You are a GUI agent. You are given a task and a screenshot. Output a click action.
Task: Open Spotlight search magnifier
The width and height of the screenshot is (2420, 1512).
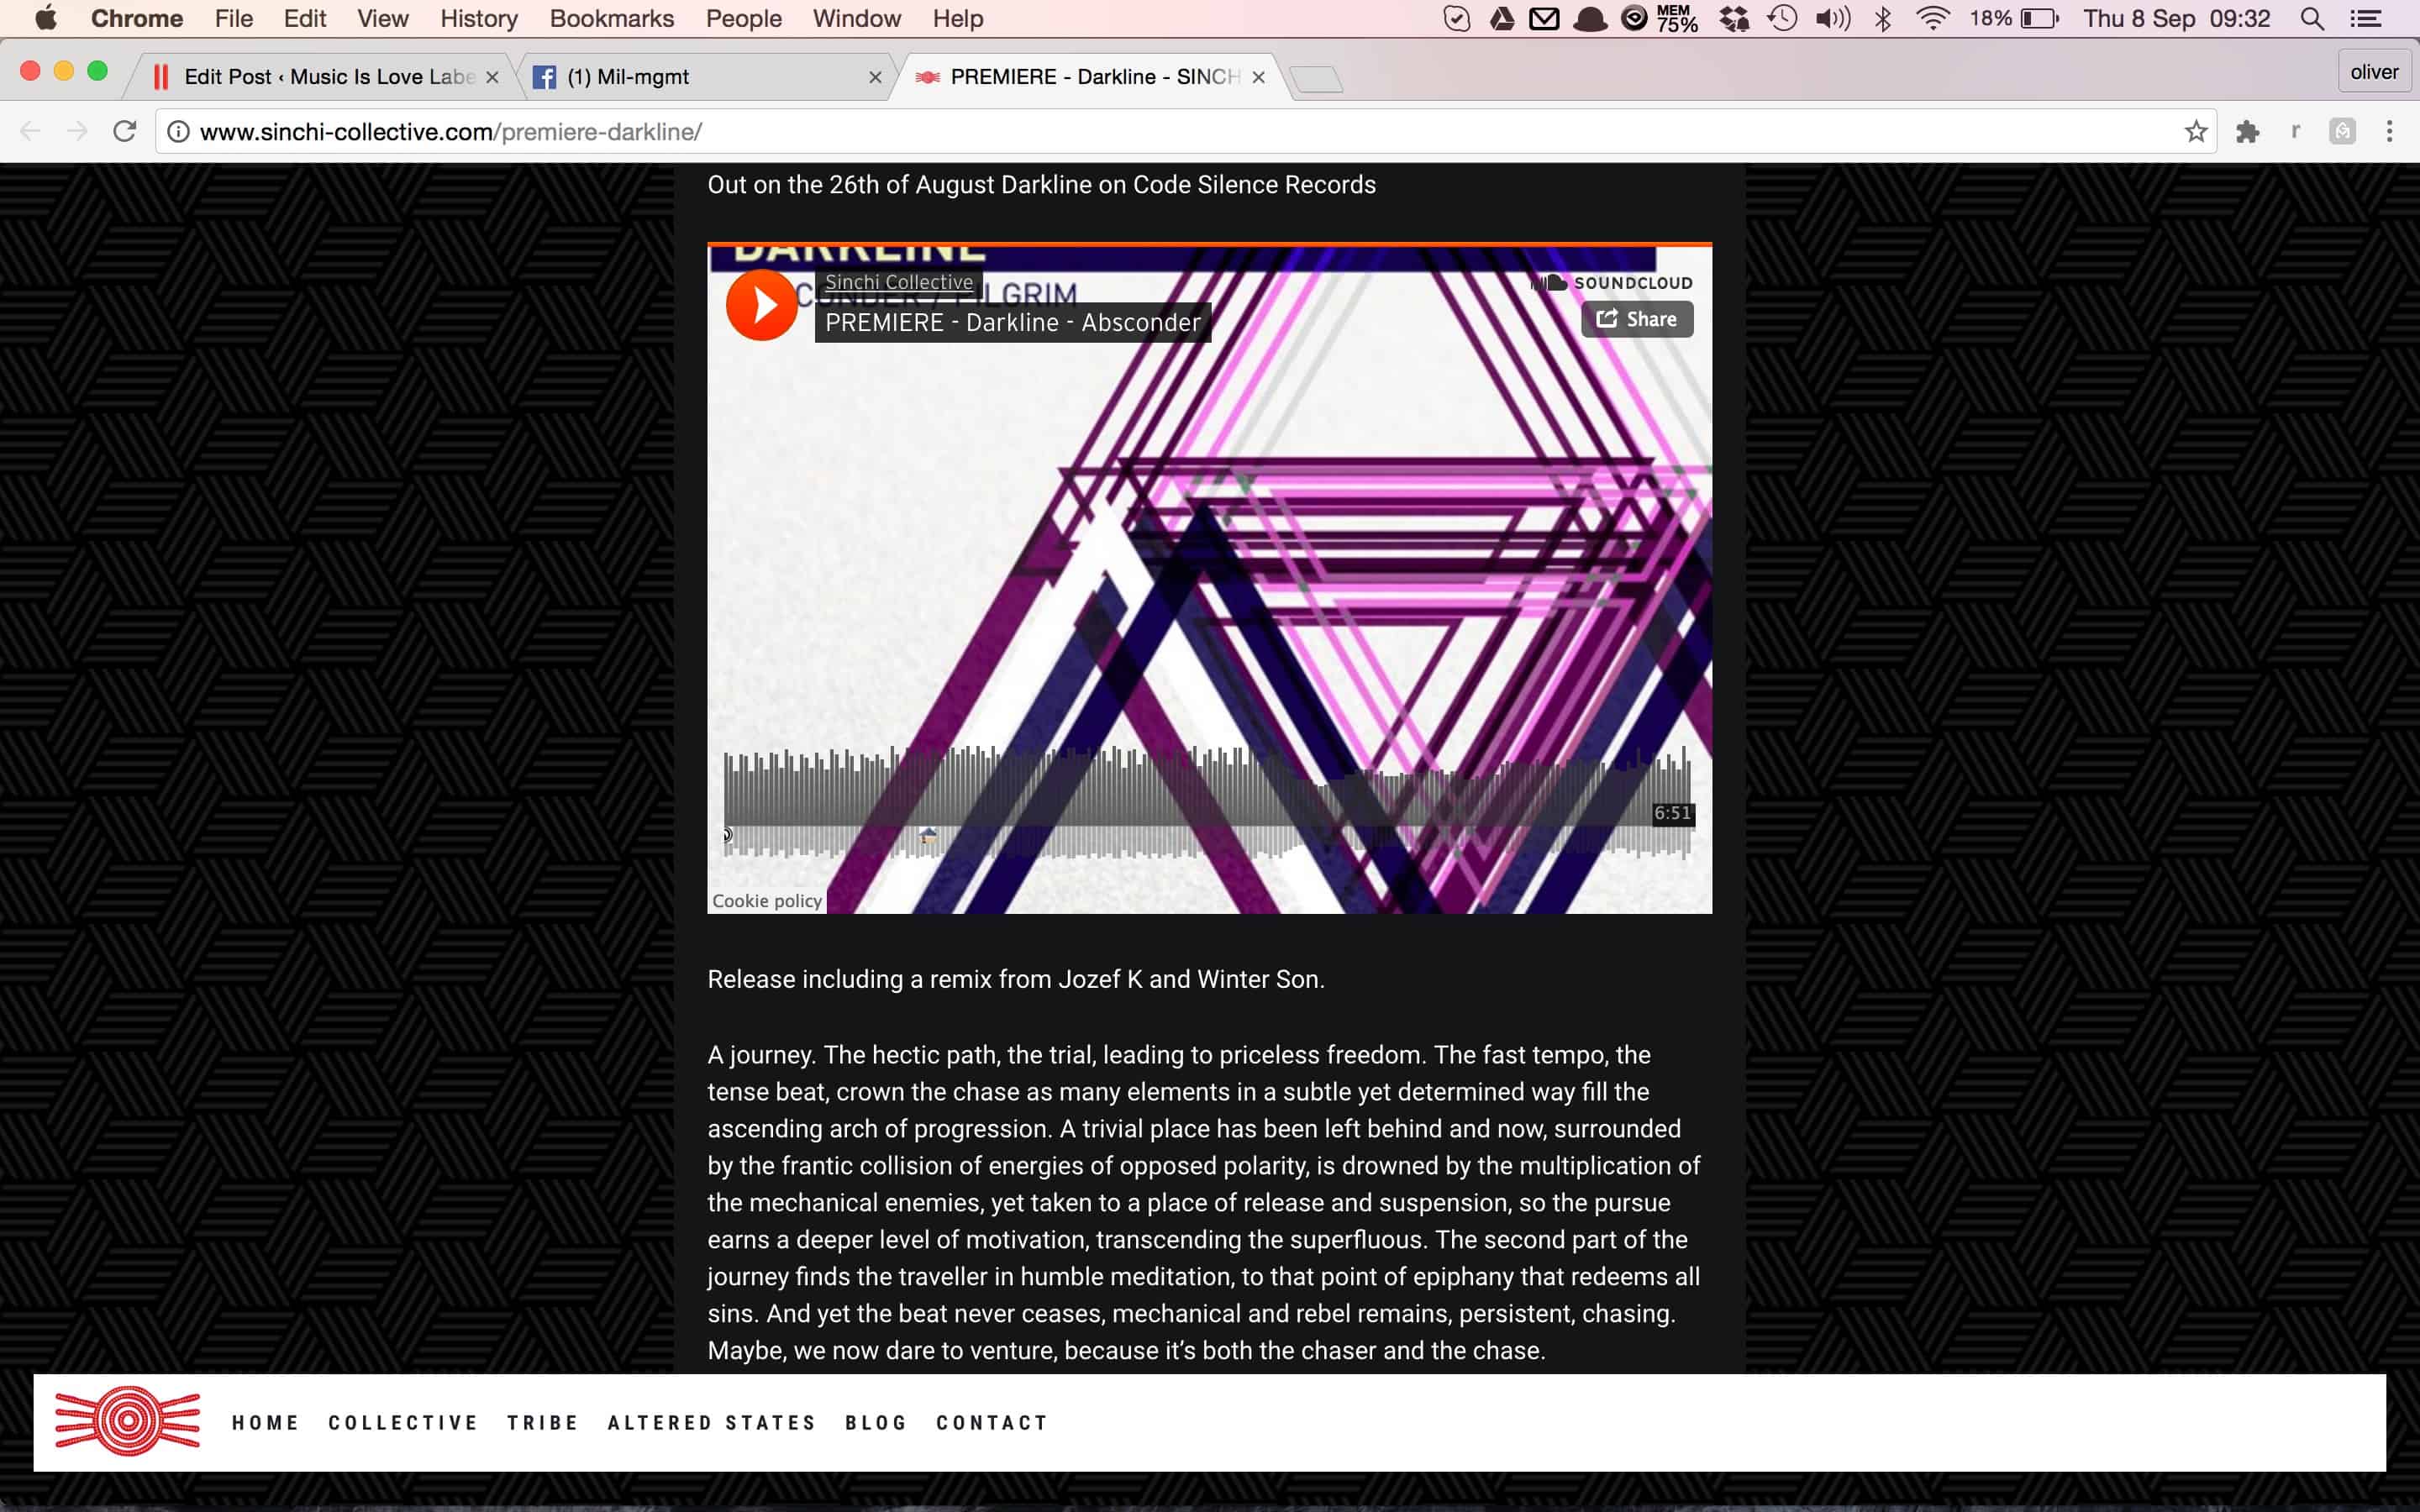[x=2311, y=18]
